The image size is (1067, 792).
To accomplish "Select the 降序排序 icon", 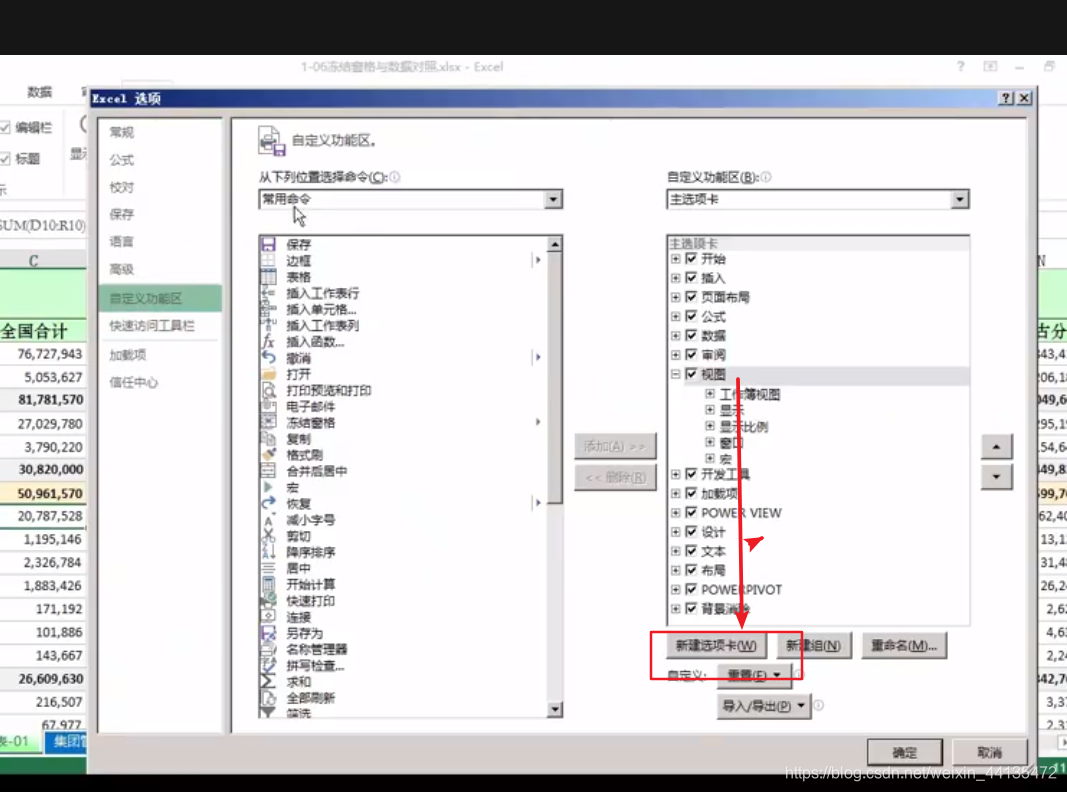I will pos(269,552).
